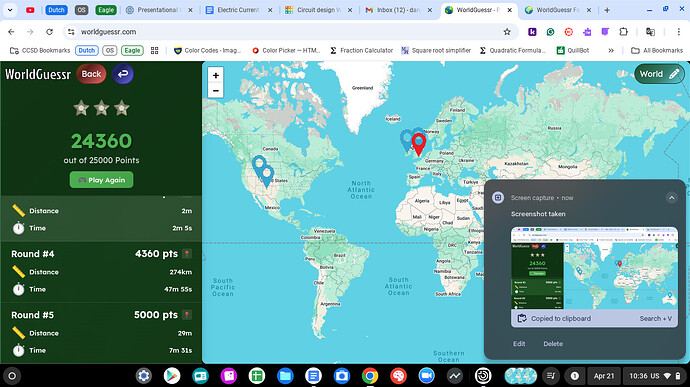Open the Extensions puzzle-piece menu
This screenshot has height=387, width=690.
pyautogui.click(x=623, y=32)
